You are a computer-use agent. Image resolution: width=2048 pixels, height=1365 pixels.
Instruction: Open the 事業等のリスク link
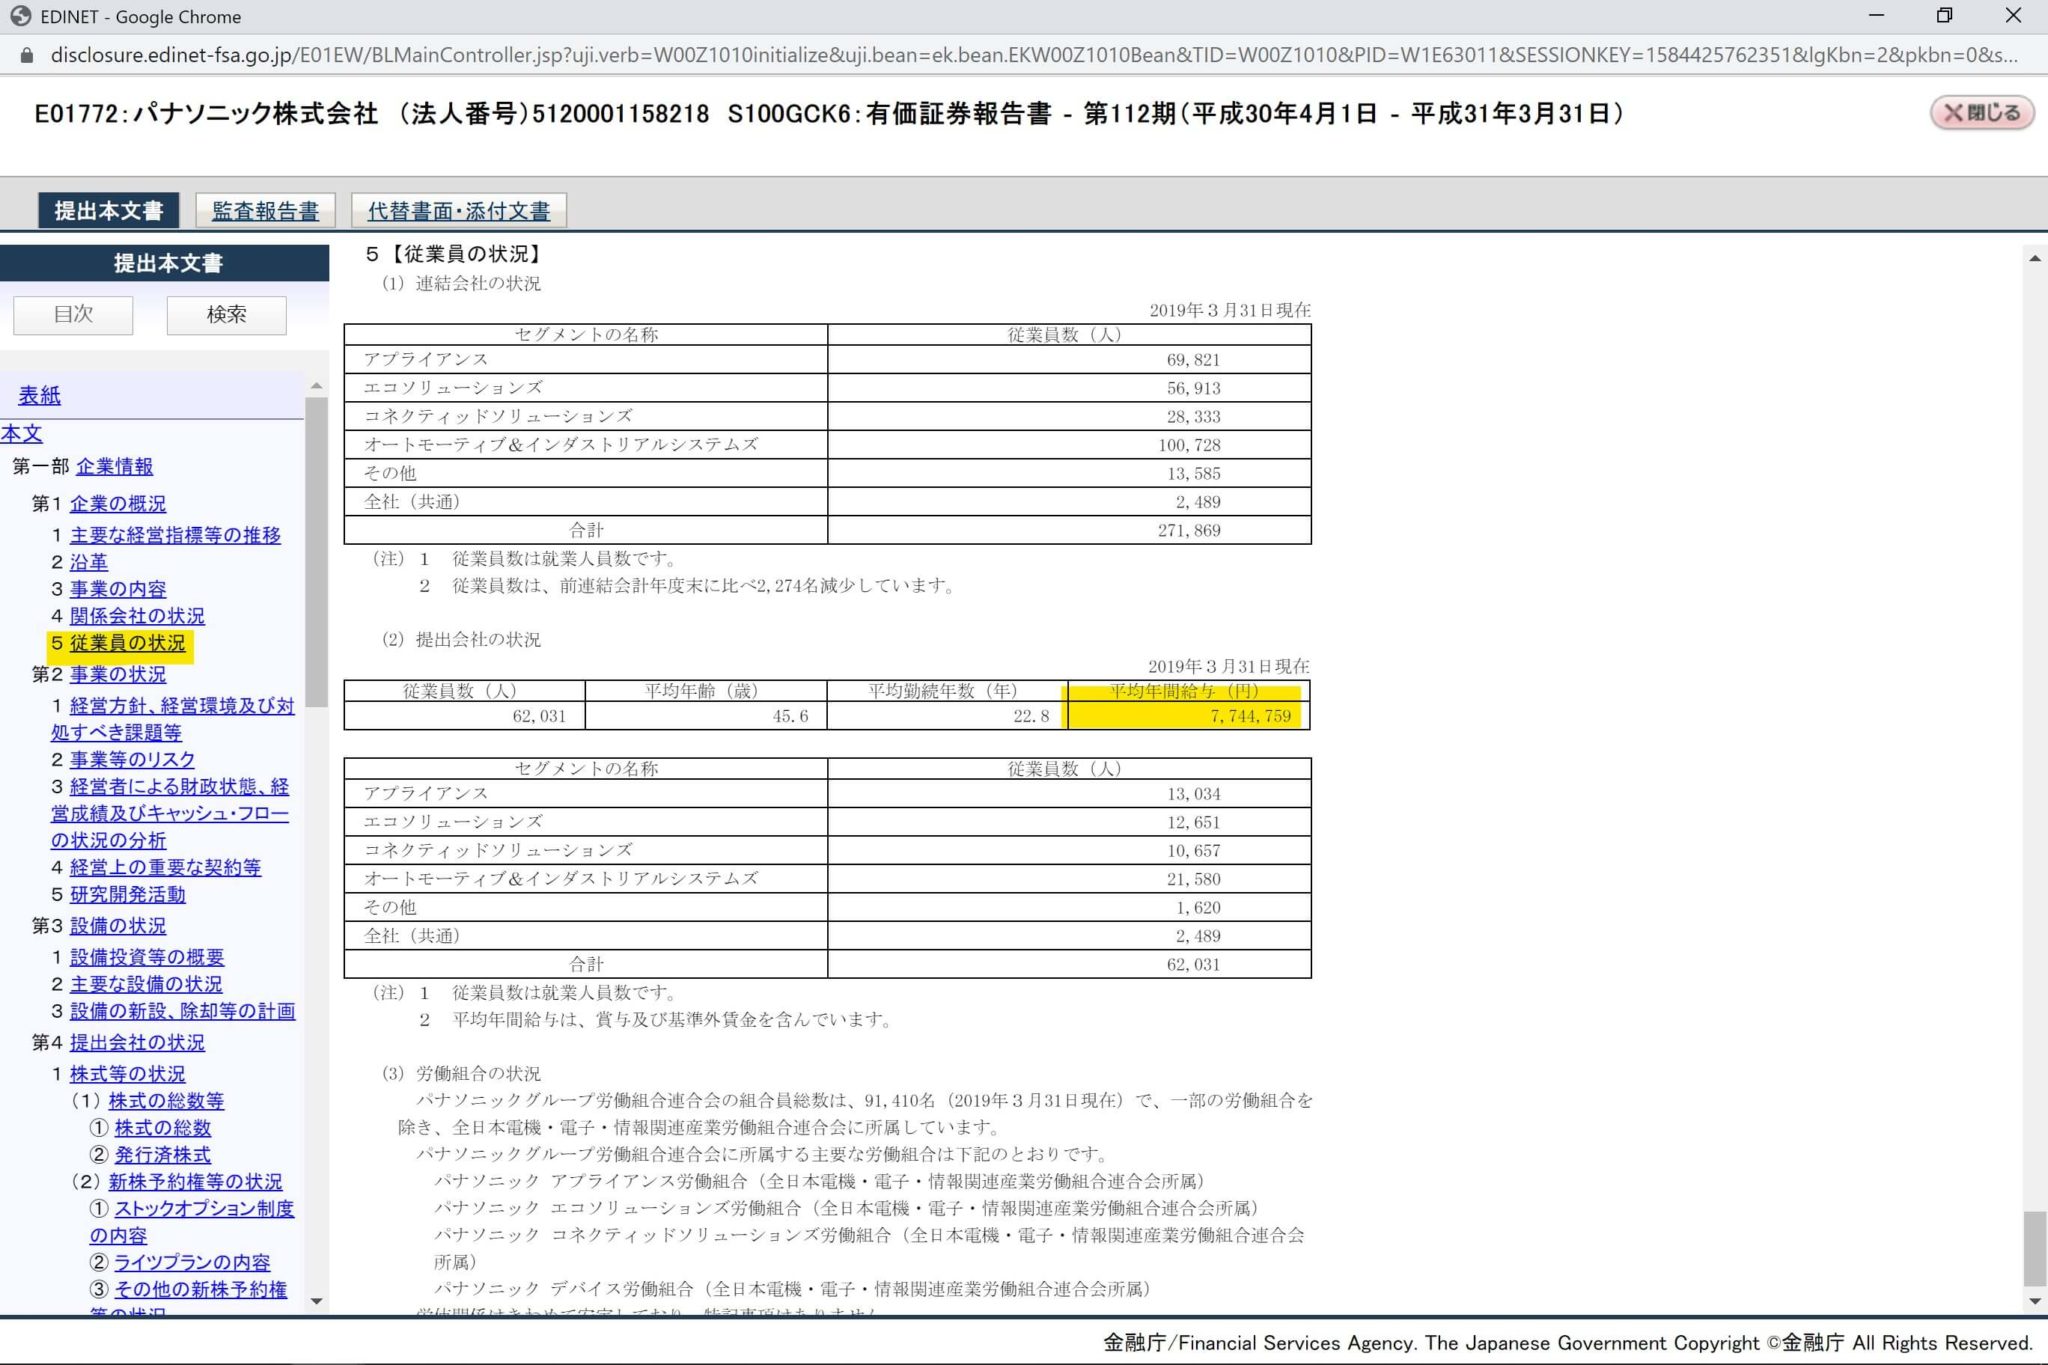[x=132, y=760]
